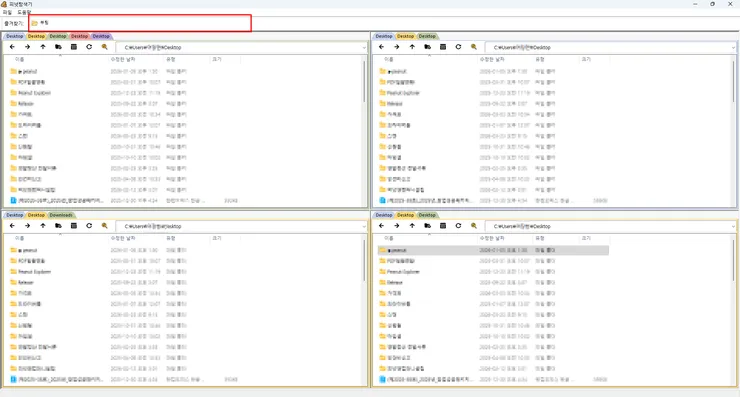Select 'Release' folder in top-right pane
Screen dimensions: 740x397
coord(391,104)
